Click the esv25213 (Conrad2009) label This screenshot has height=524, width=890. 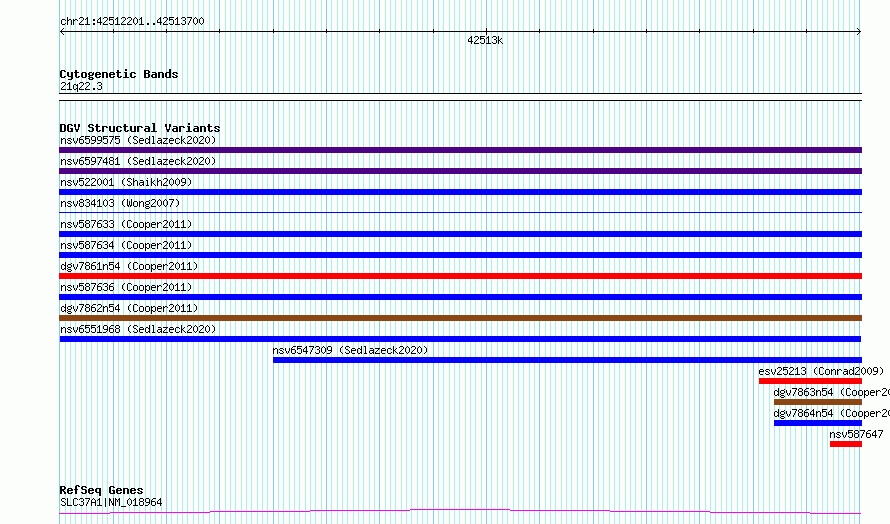[x=821, y=371]
